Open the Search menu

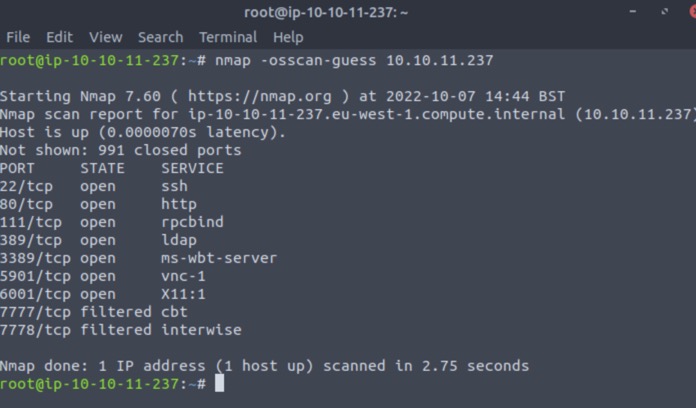click(x=160, y=37)
